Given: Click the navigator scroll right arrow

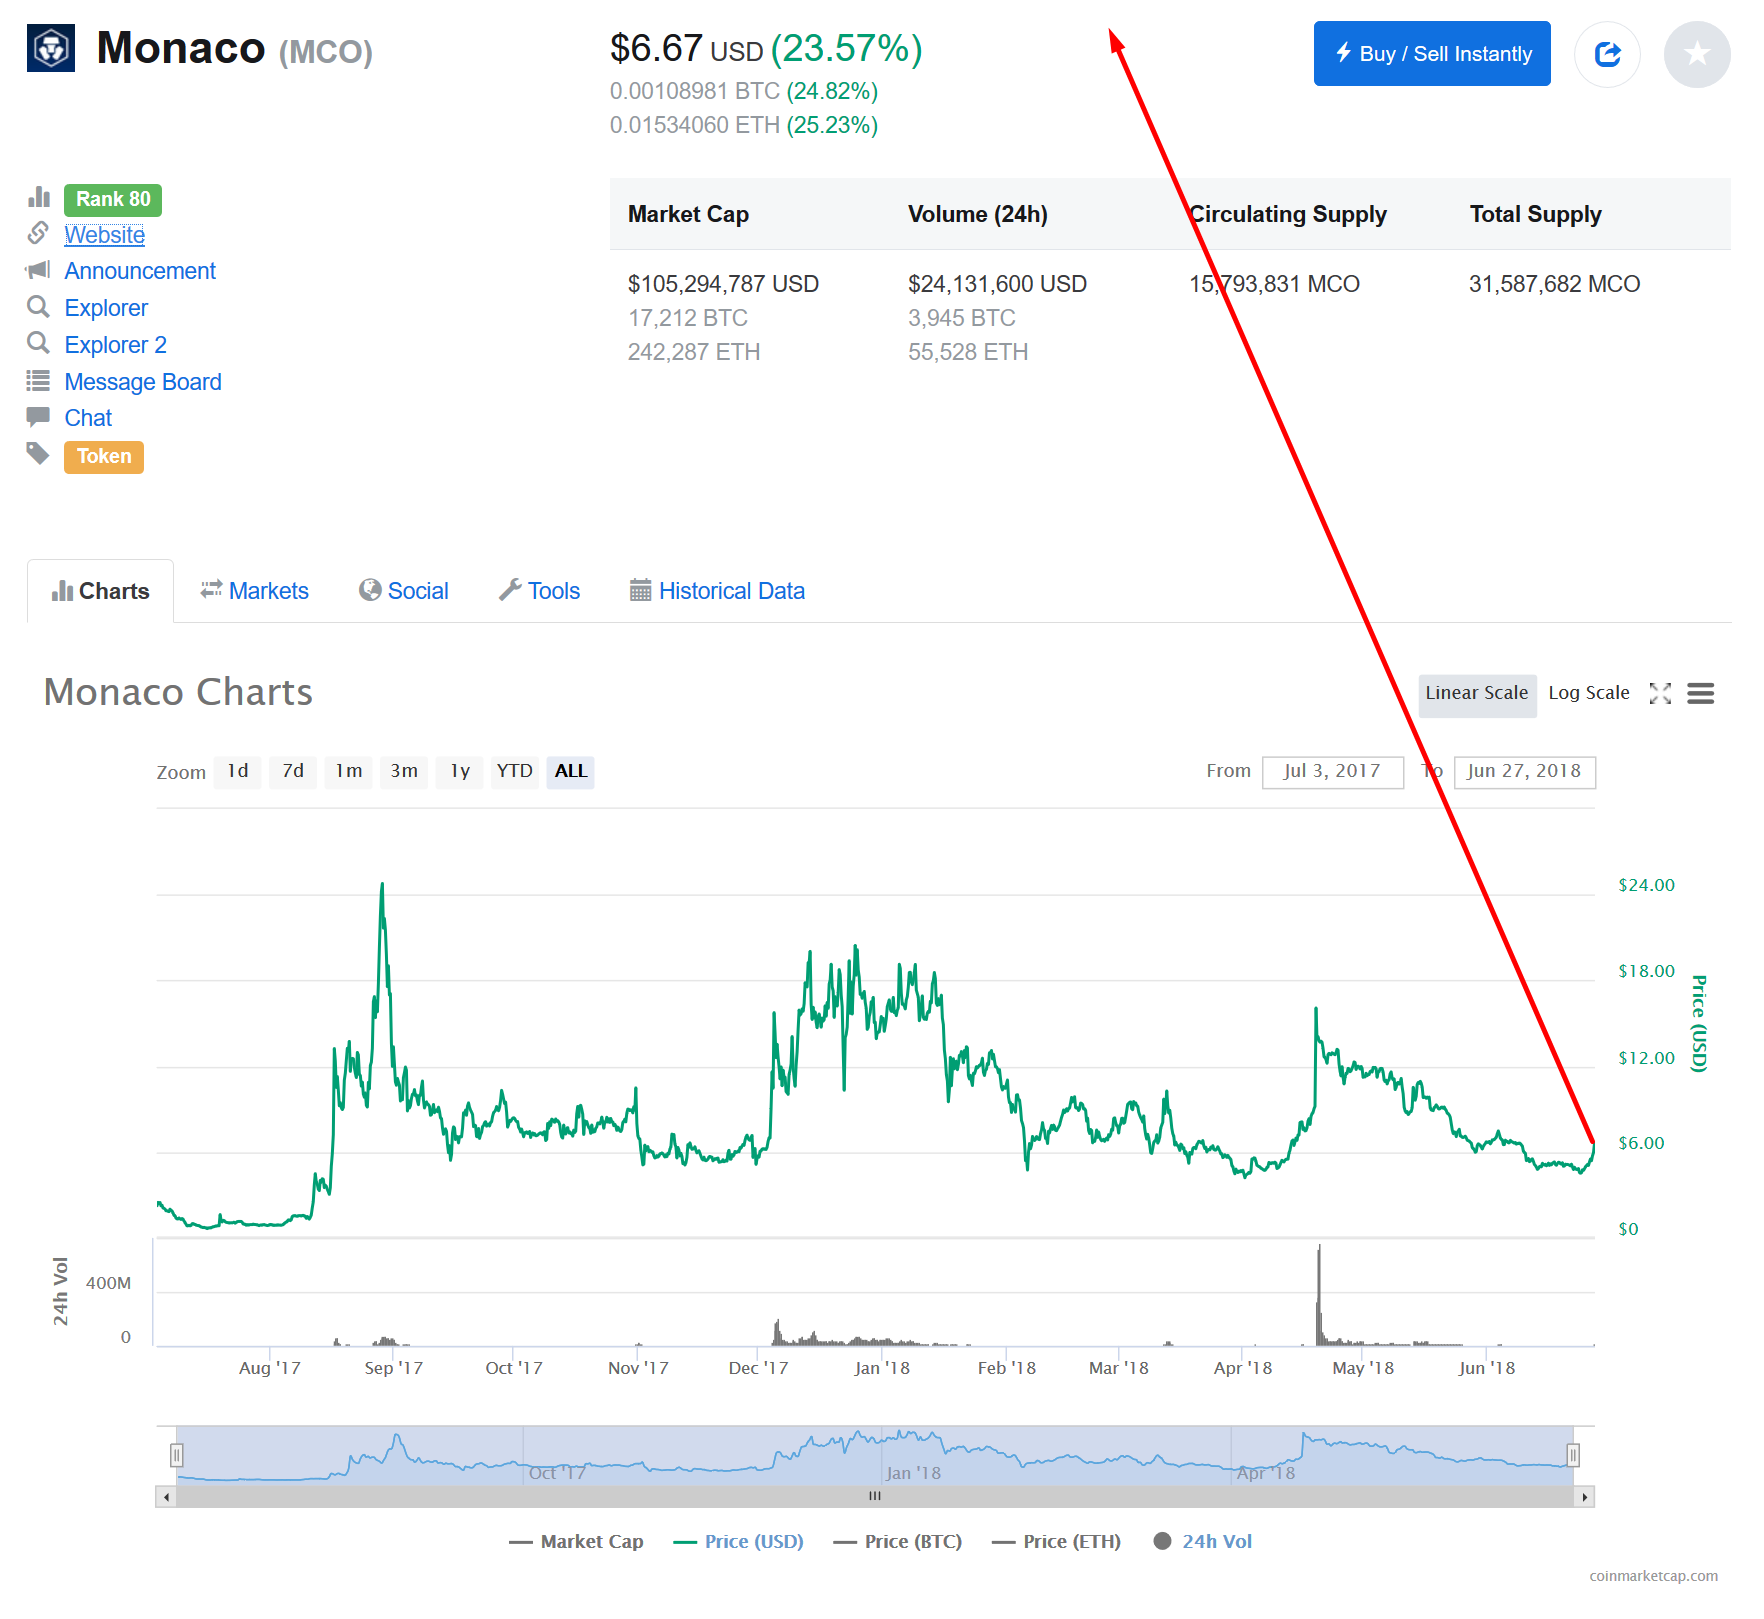Looking at the screenshot, I should pos(1585,1497).
